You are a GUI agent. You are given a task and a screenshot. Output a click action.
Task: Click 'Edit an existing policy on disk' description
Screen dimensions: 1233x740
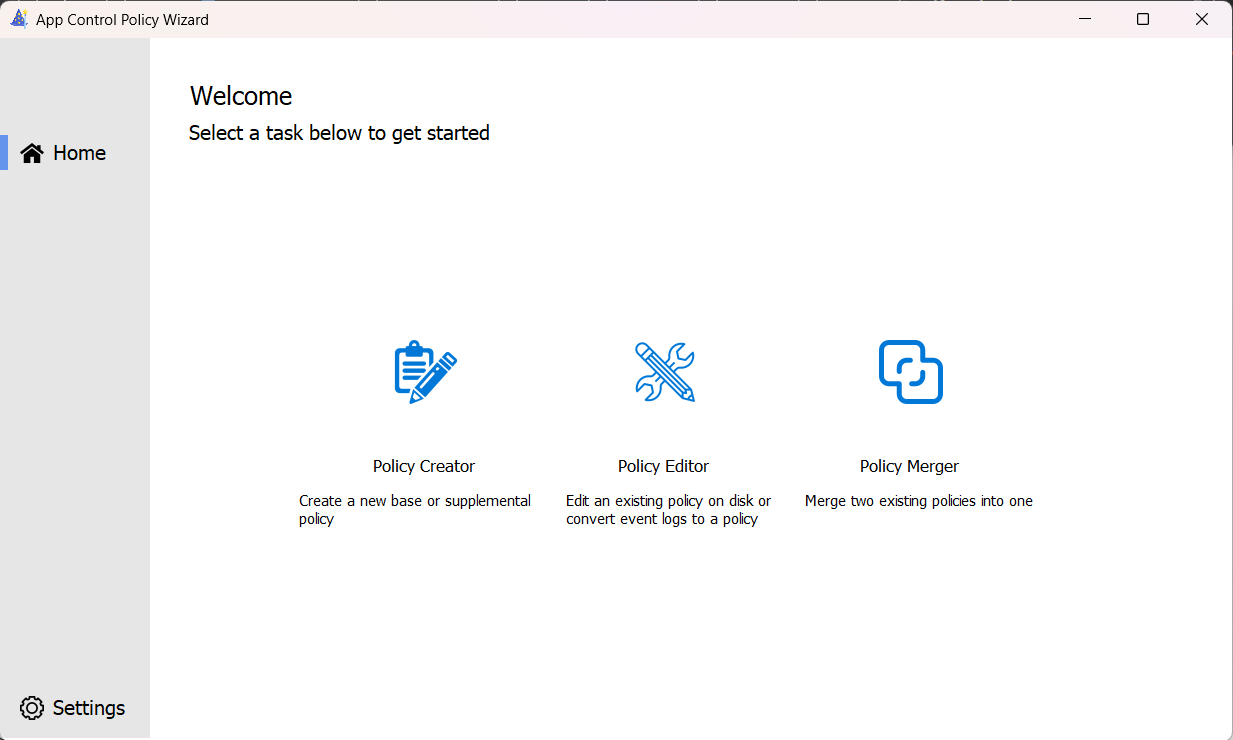[669, 510]
